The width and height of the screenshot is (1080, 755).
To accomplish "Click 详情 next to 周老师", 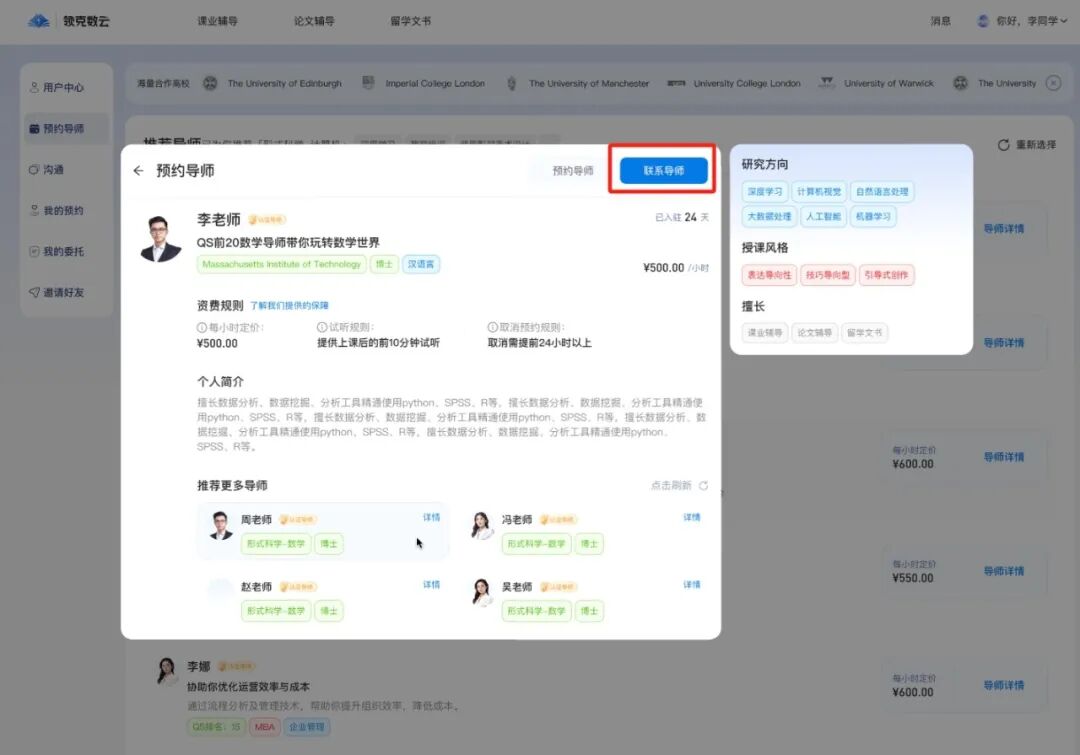I will (x=431, y=517).
